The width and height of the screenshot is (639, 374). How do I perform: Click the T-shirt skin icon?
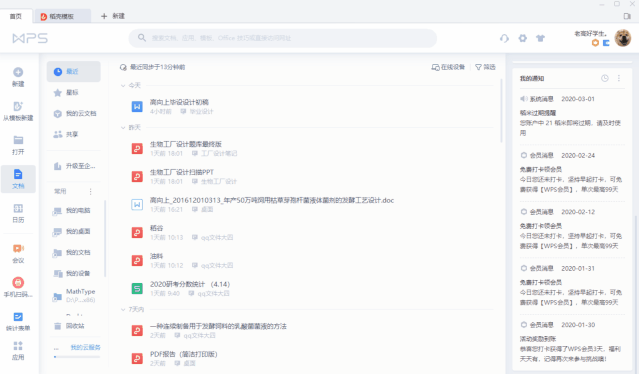click(540, 38)
